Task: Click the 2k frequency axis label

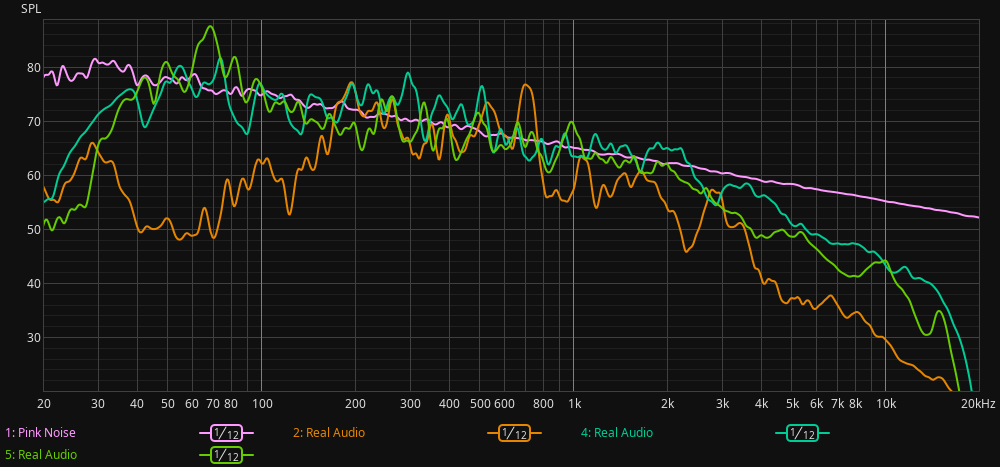Action: point(667,404)
